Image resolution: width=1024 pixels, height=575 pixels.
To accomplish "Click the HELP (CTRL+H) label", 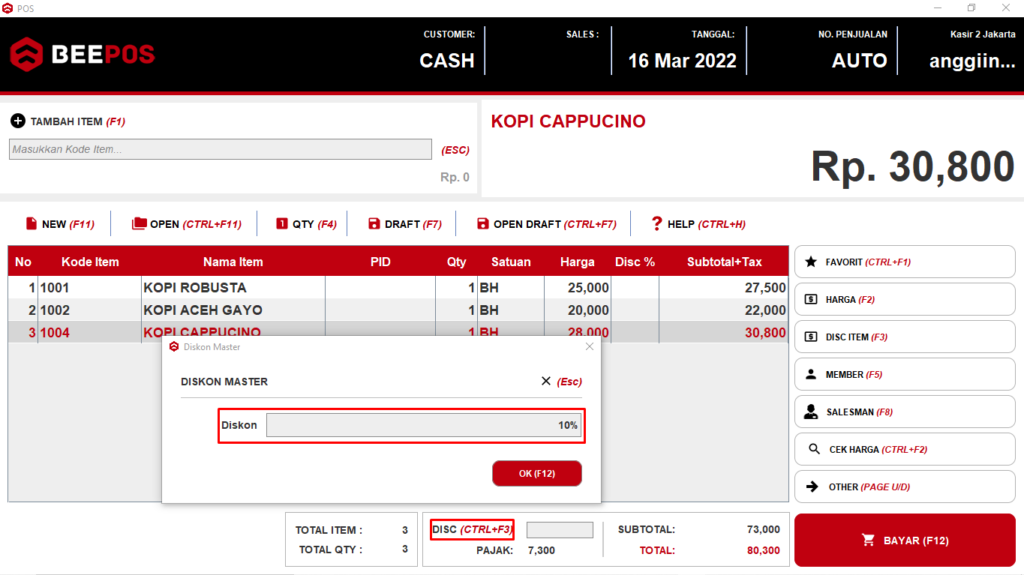I will click(706, 224).
